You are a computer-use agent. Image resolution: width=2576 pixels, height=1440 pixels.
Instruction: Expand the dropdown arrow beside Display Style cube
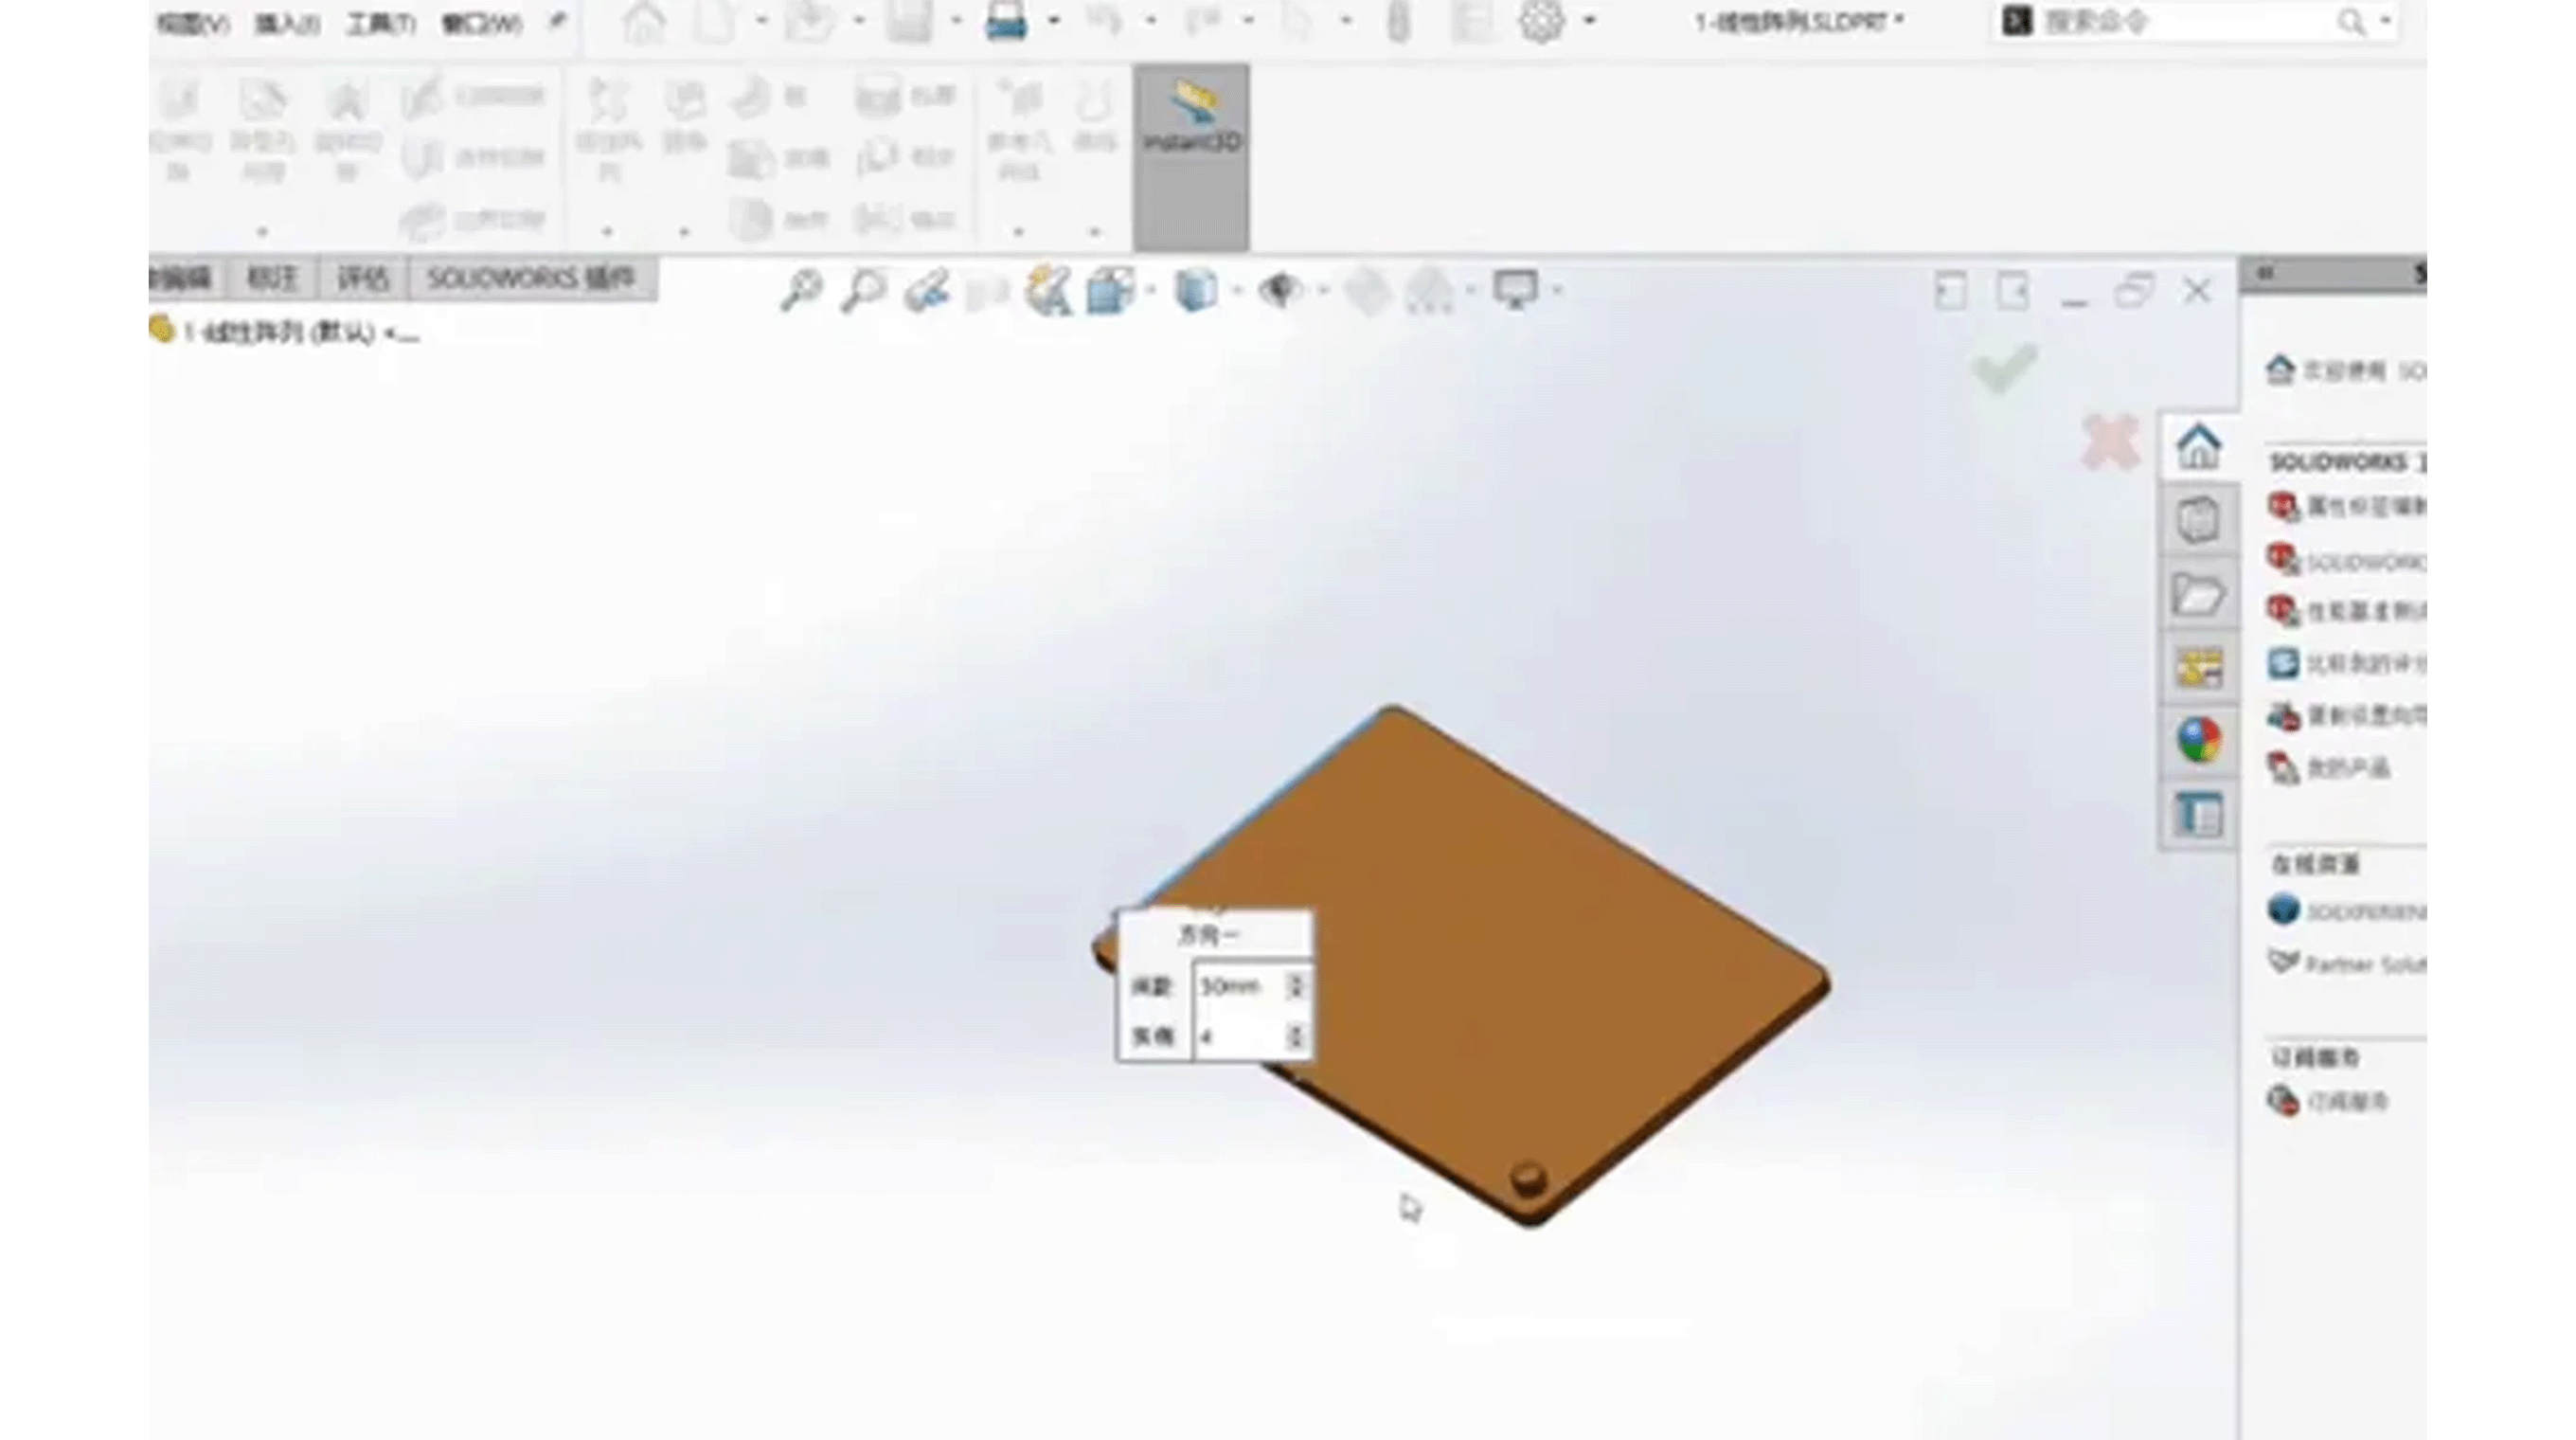[x=1237, y=291]
